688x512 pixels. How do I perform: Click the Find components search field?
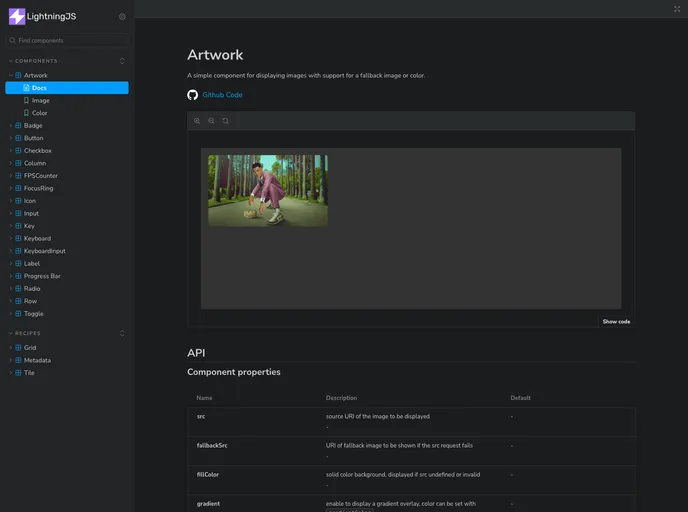point(67,40)
